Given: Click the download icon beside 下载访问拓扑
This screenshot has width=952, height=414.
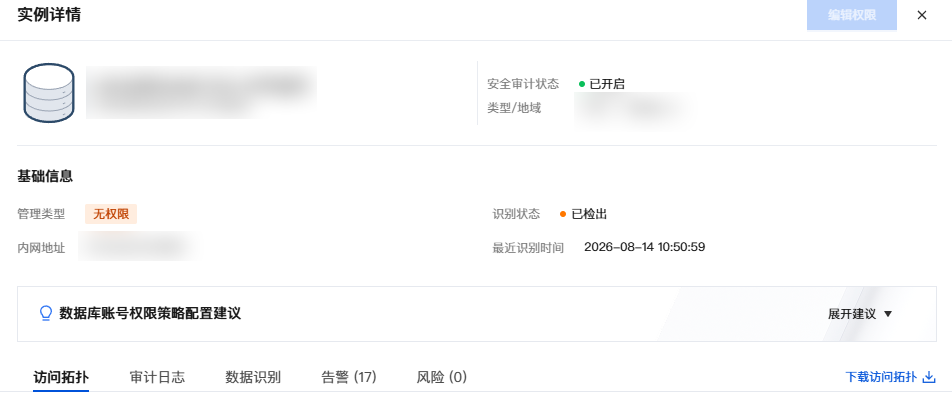Looking at the screenshot, I should [929, 378].
